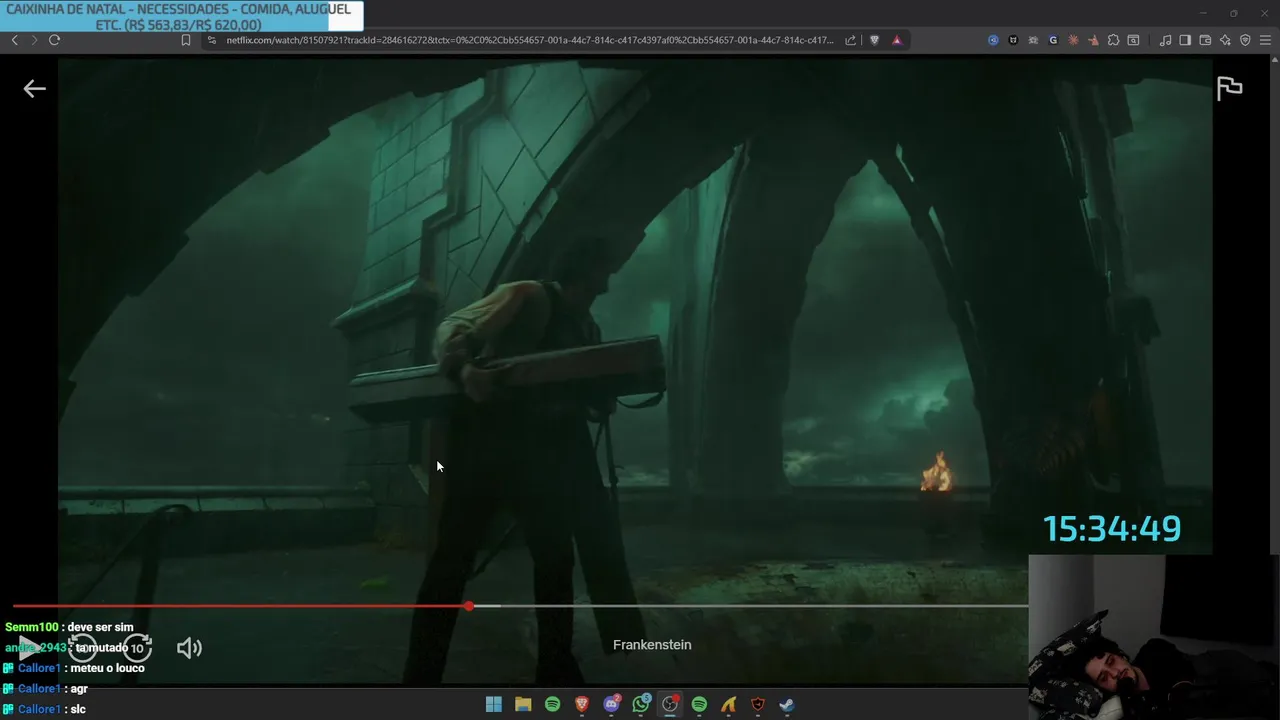Screen dimensions: 1280x720
Task: Toggle the browser sidebar panel
Action: pyautogui.click(x=1185, y=40)
